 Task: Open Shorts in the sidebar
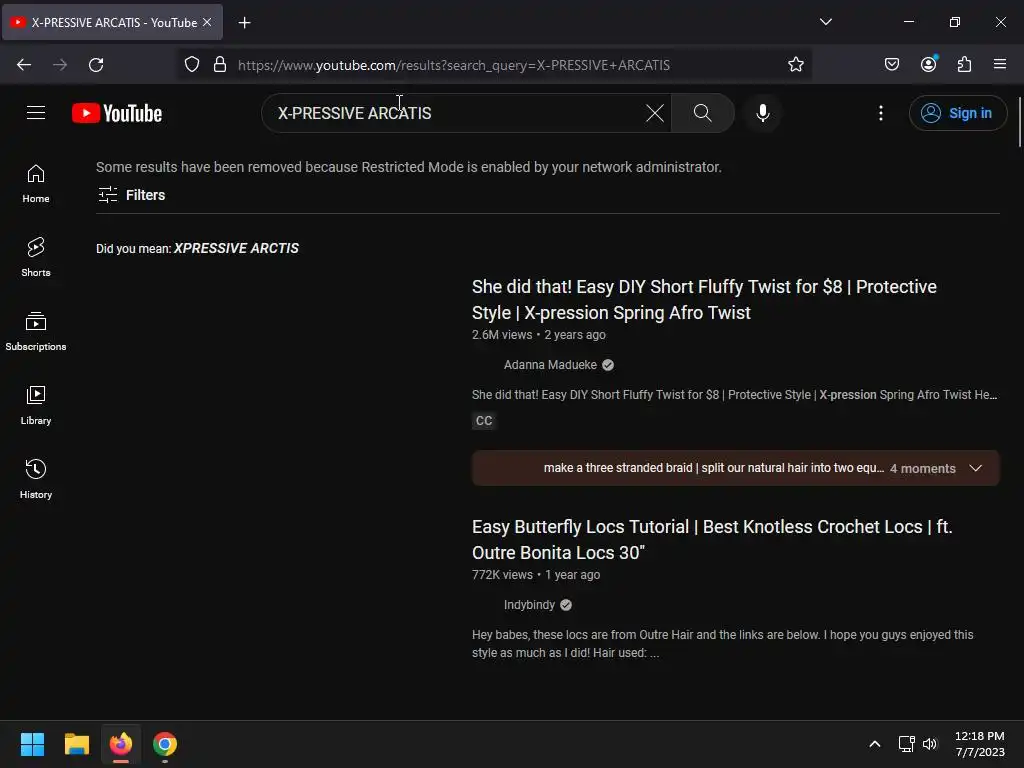[x=36, y=257]
